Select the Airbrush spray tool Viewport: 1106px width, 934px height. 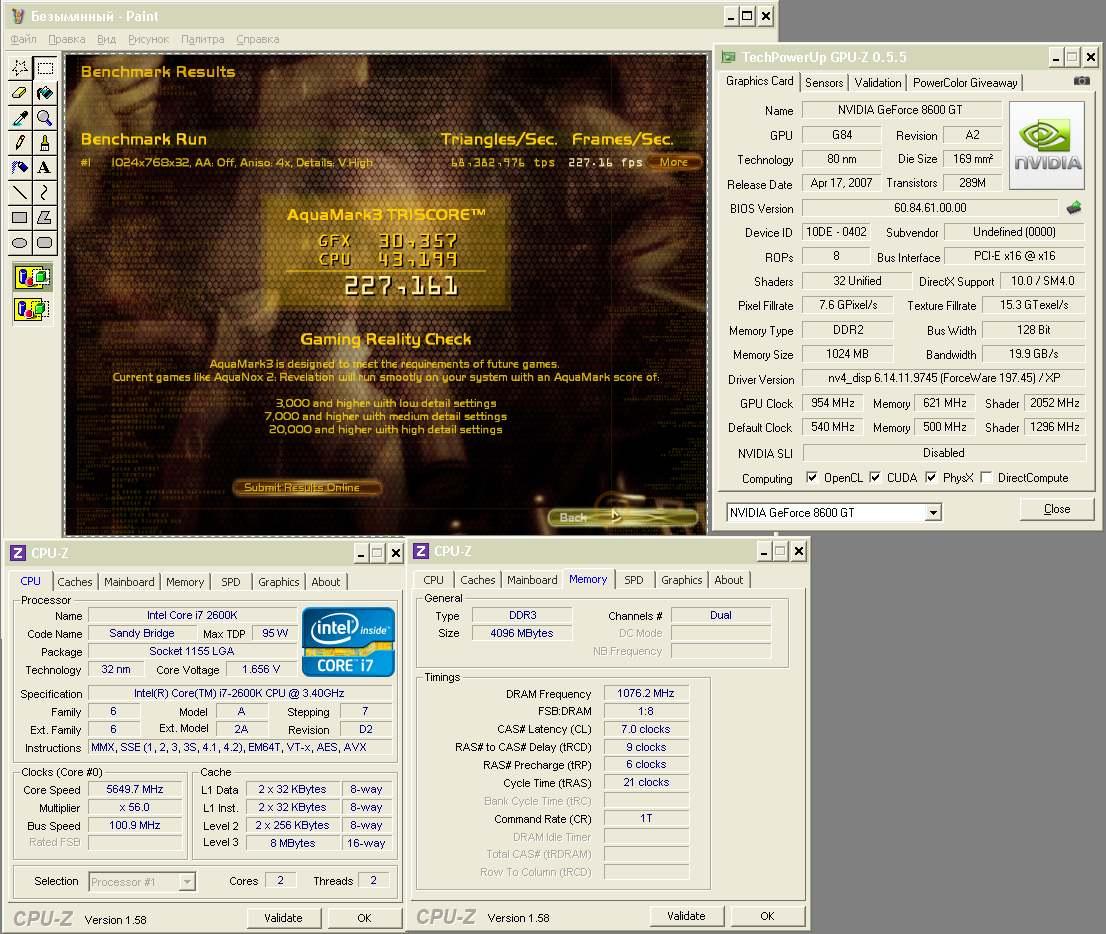click(20, 167)
